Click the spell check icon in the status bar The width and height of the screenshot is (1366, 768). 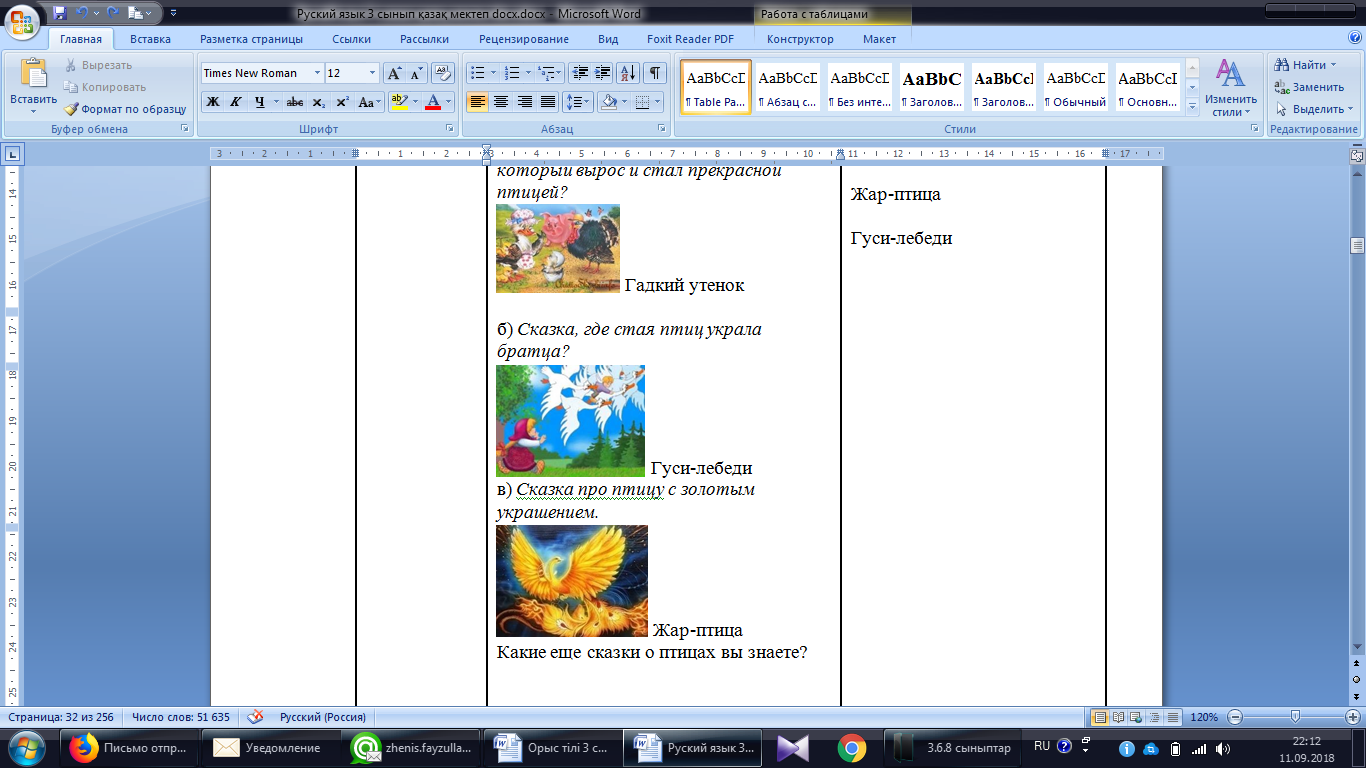coord(256,717)
